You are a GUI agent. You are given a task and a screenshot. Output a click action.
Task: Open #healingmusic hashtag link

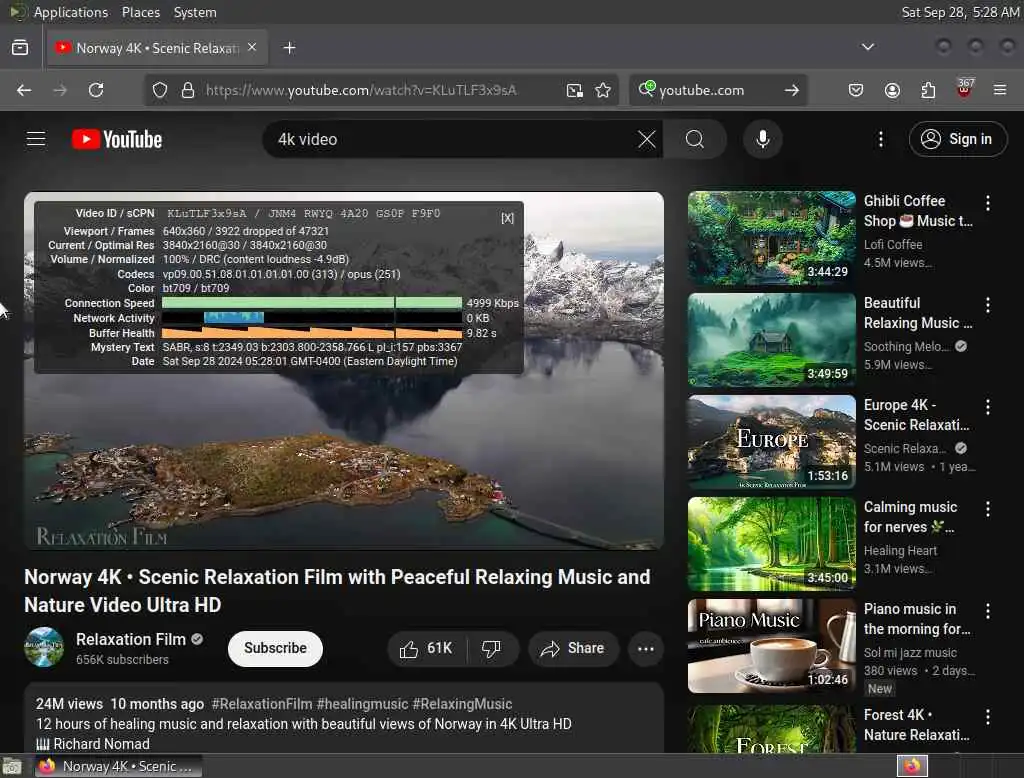[x=362, y=704]
